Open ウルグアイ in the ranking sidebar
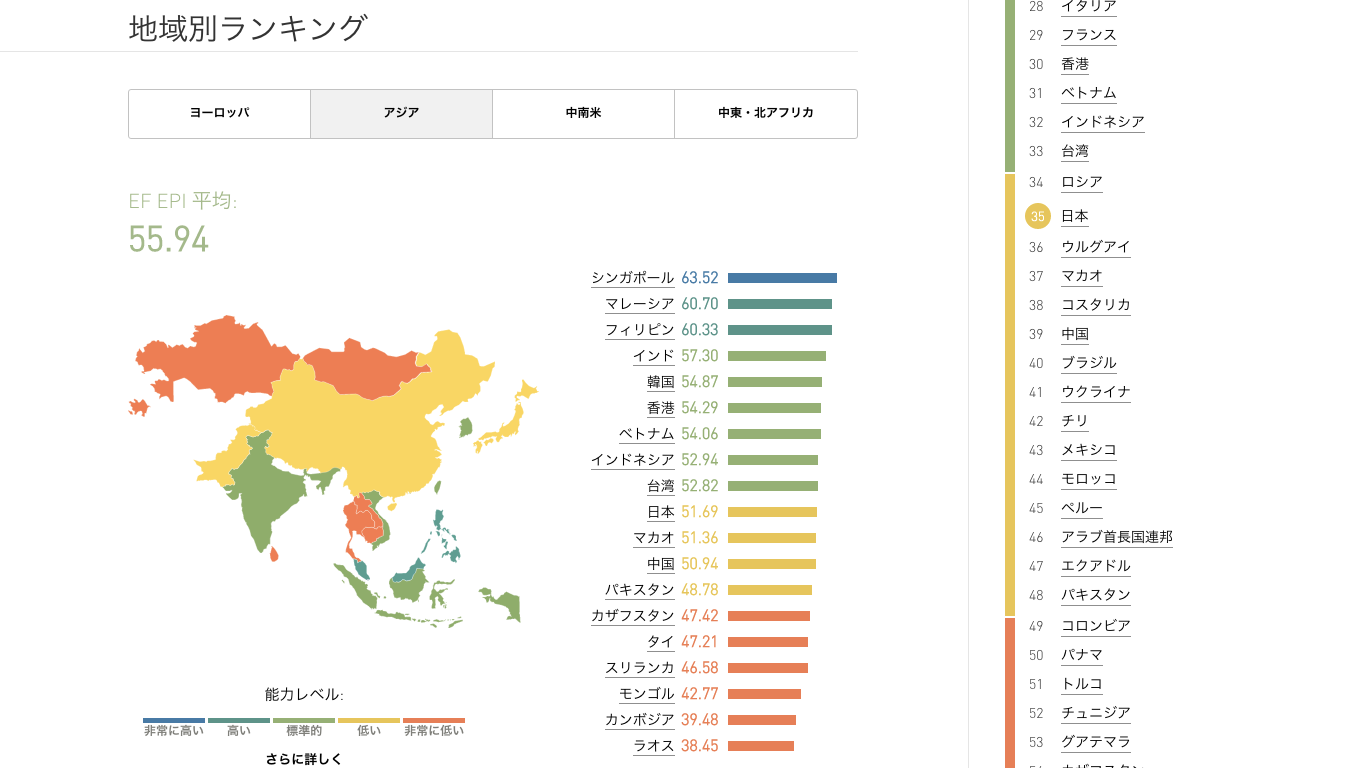 pos(1096,247)
